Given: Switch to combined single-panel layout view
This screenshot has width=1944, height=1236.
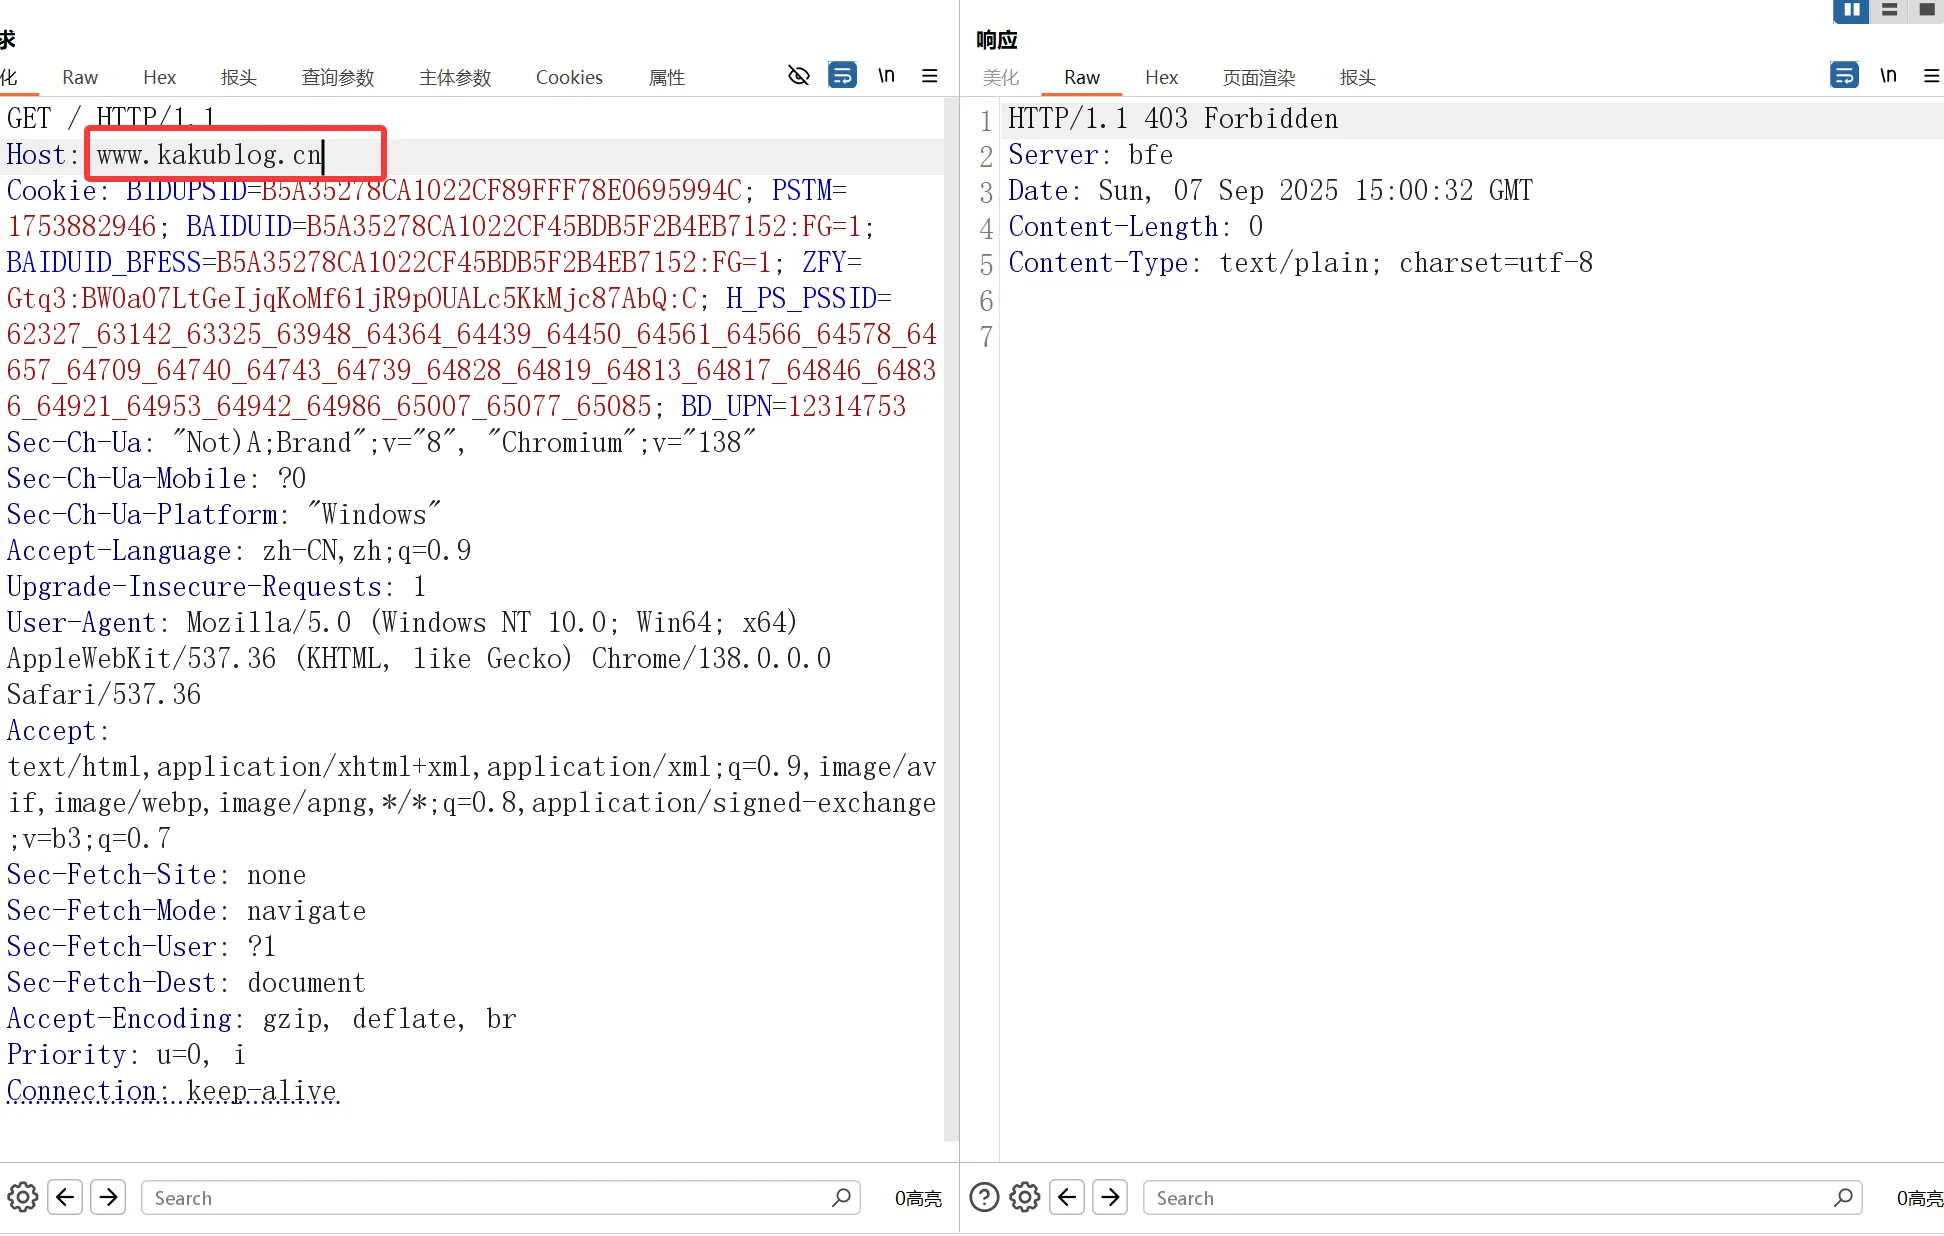Looking at the screenshot, I should point(1926,10).
